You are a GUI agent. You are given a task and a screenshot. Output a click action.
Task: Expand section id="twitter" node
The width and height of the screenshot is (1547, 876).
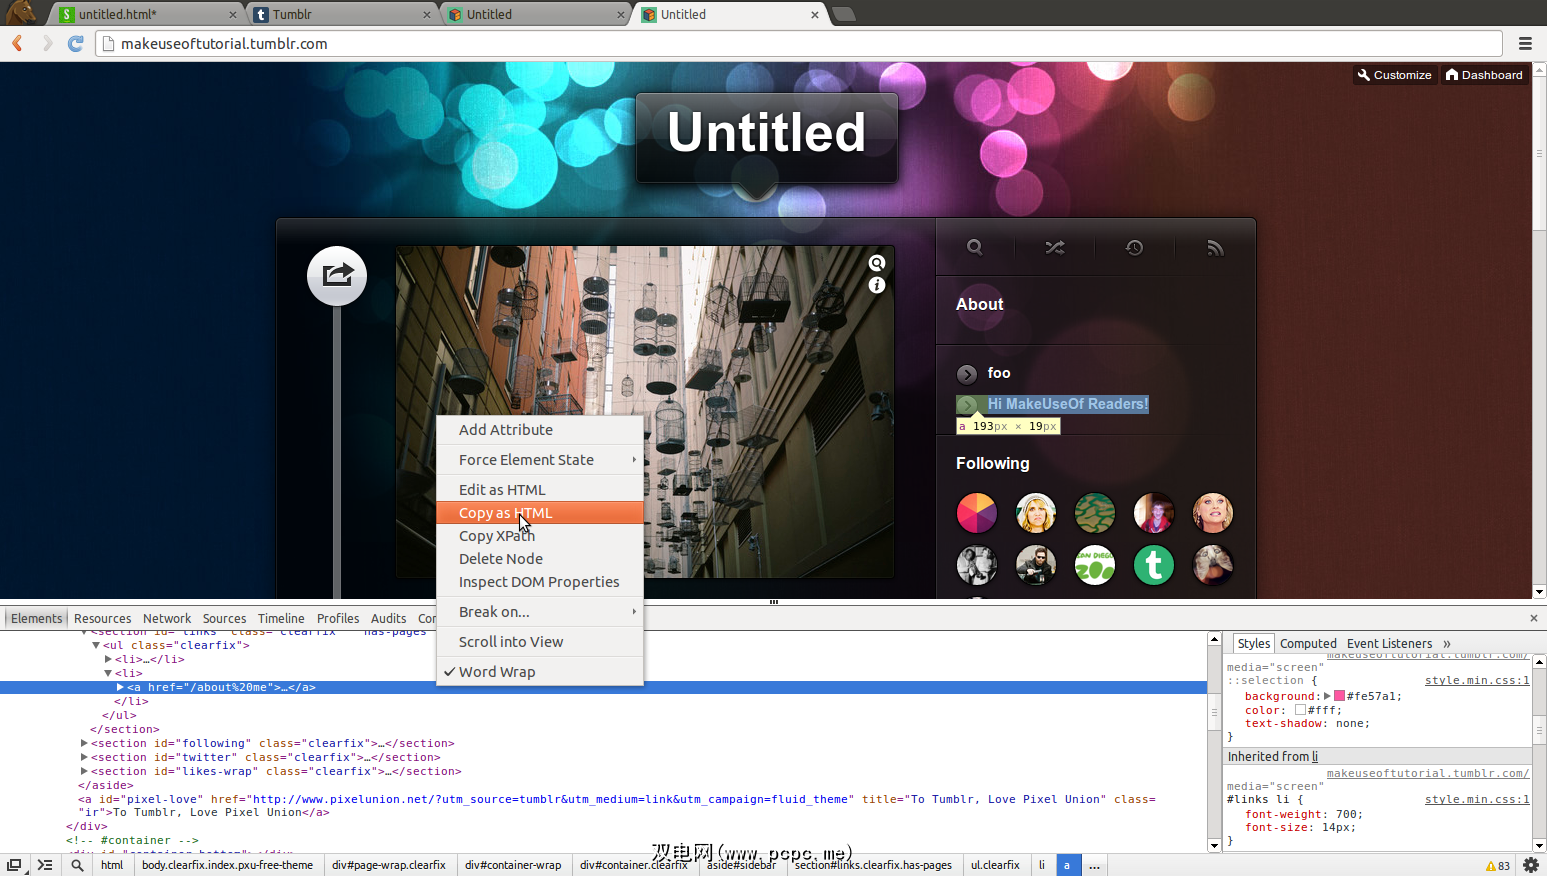84,758
